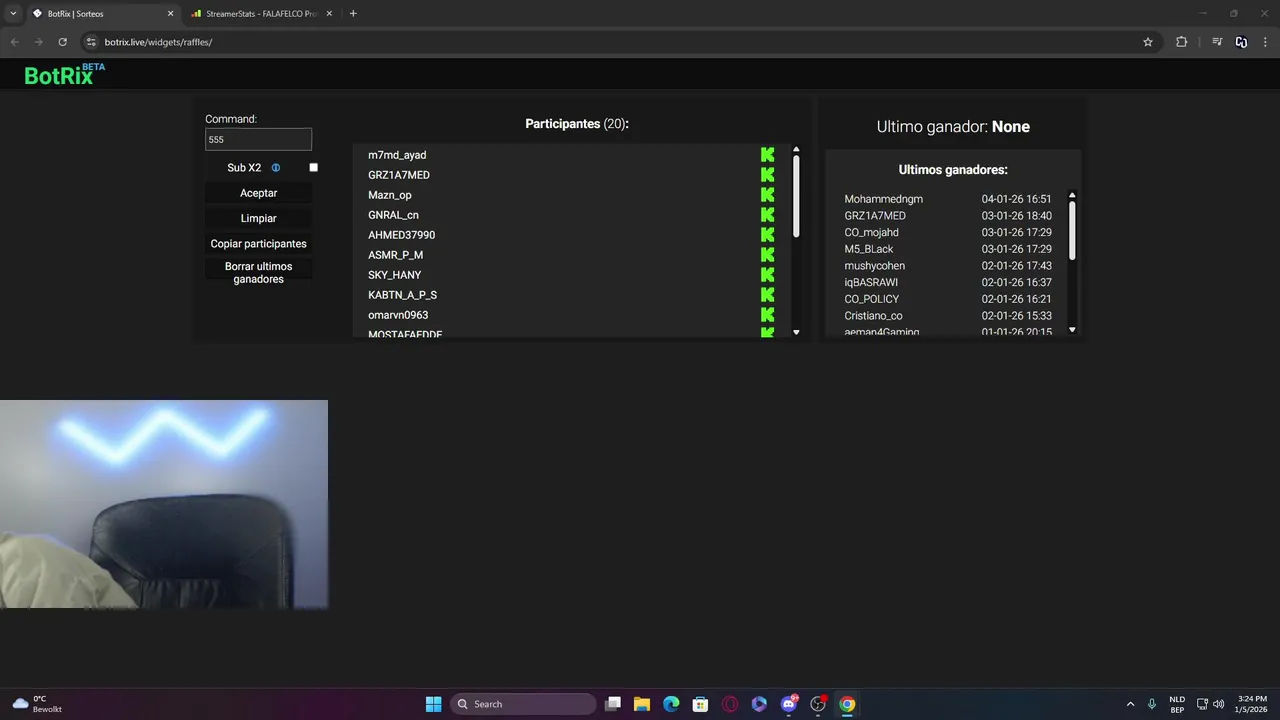Select participant m7md_ayad

(x=397, y=155)
